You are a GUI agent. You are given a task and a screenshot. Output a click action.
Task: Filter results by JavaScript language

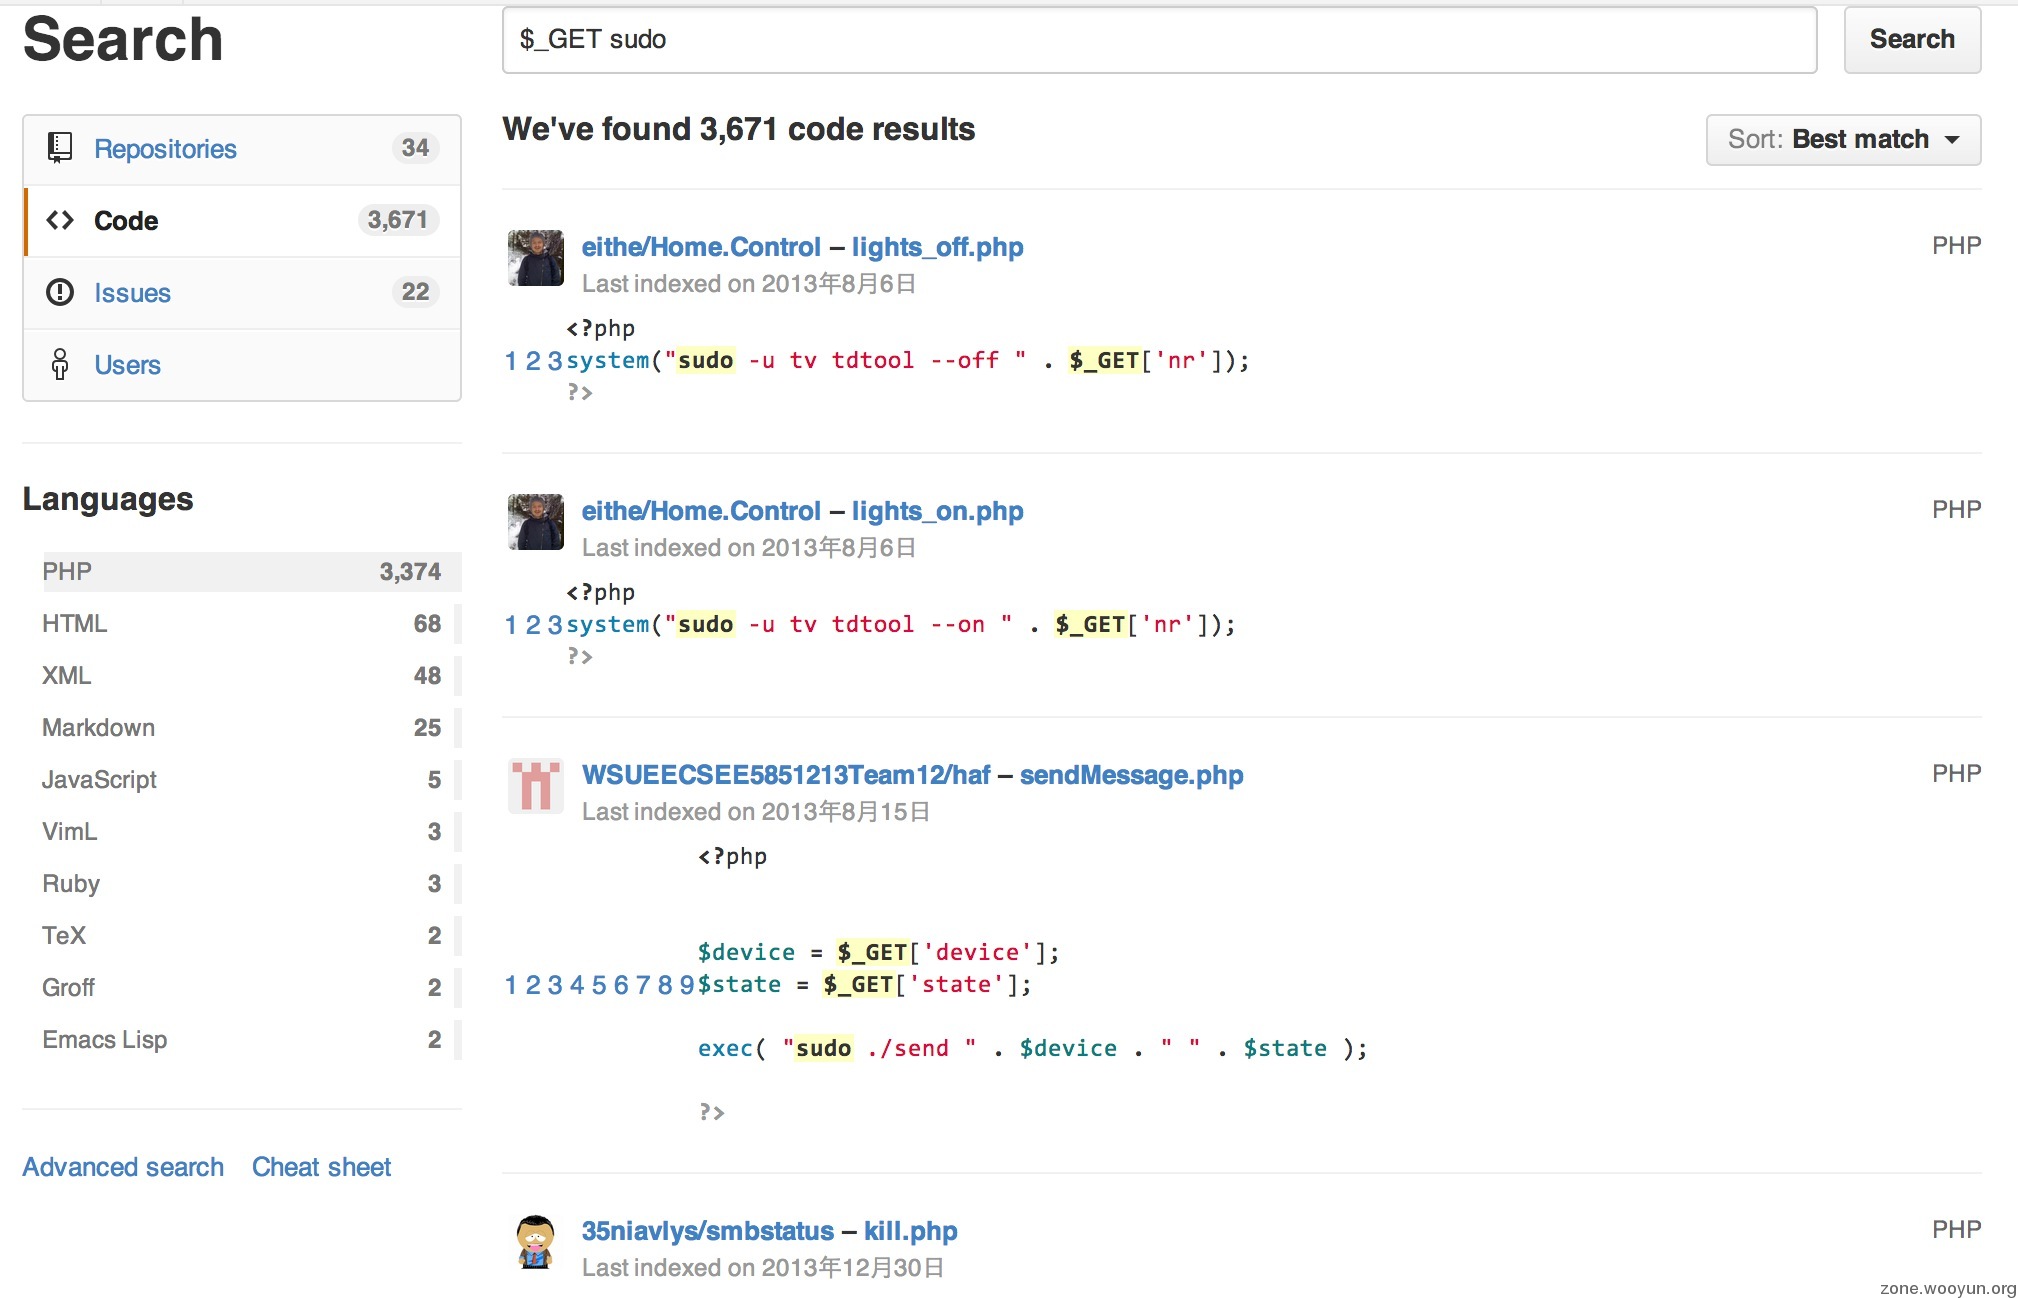click(99, 780)
